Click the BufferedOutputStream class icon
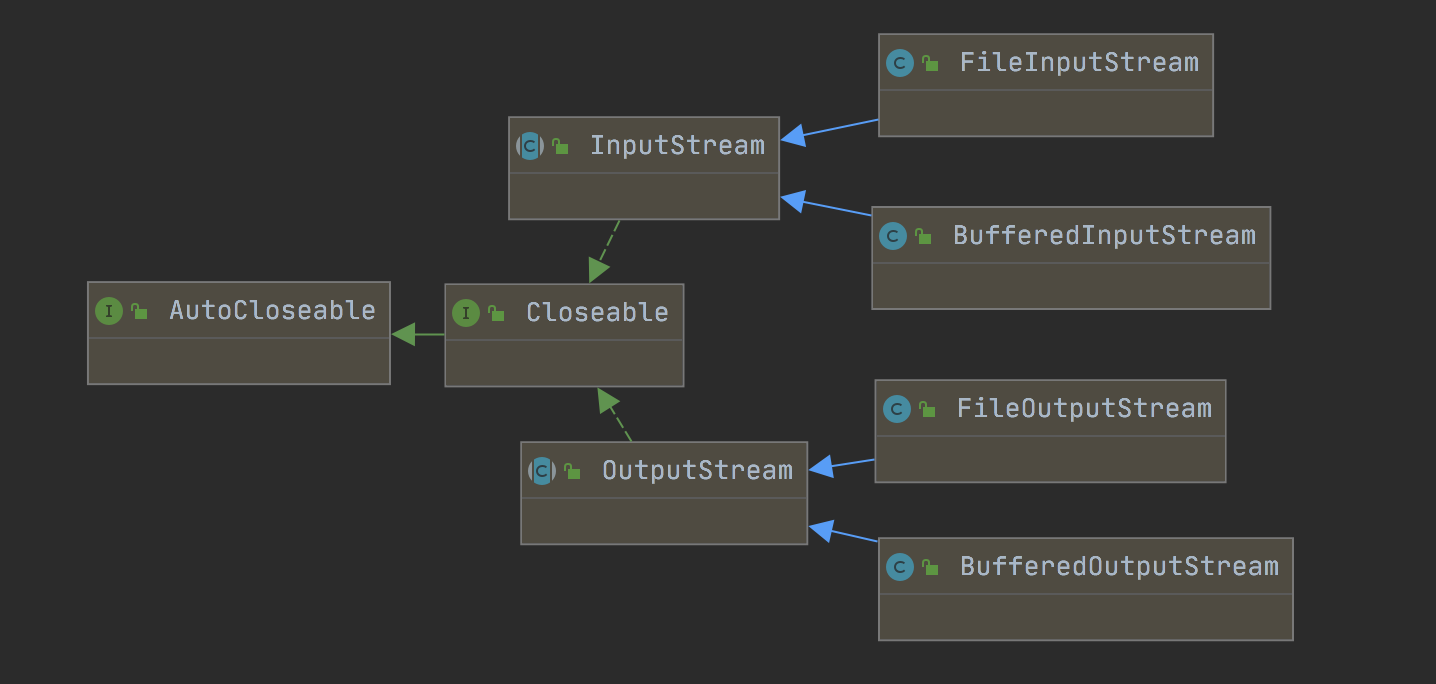 (x=900, y=567)
